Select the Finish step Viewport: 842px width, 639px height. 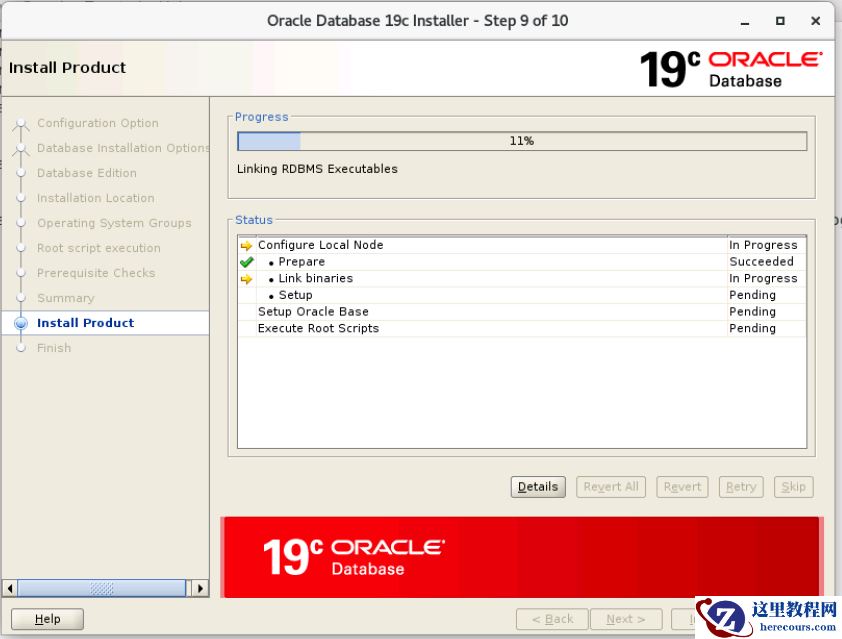click(x=54, y=348)
